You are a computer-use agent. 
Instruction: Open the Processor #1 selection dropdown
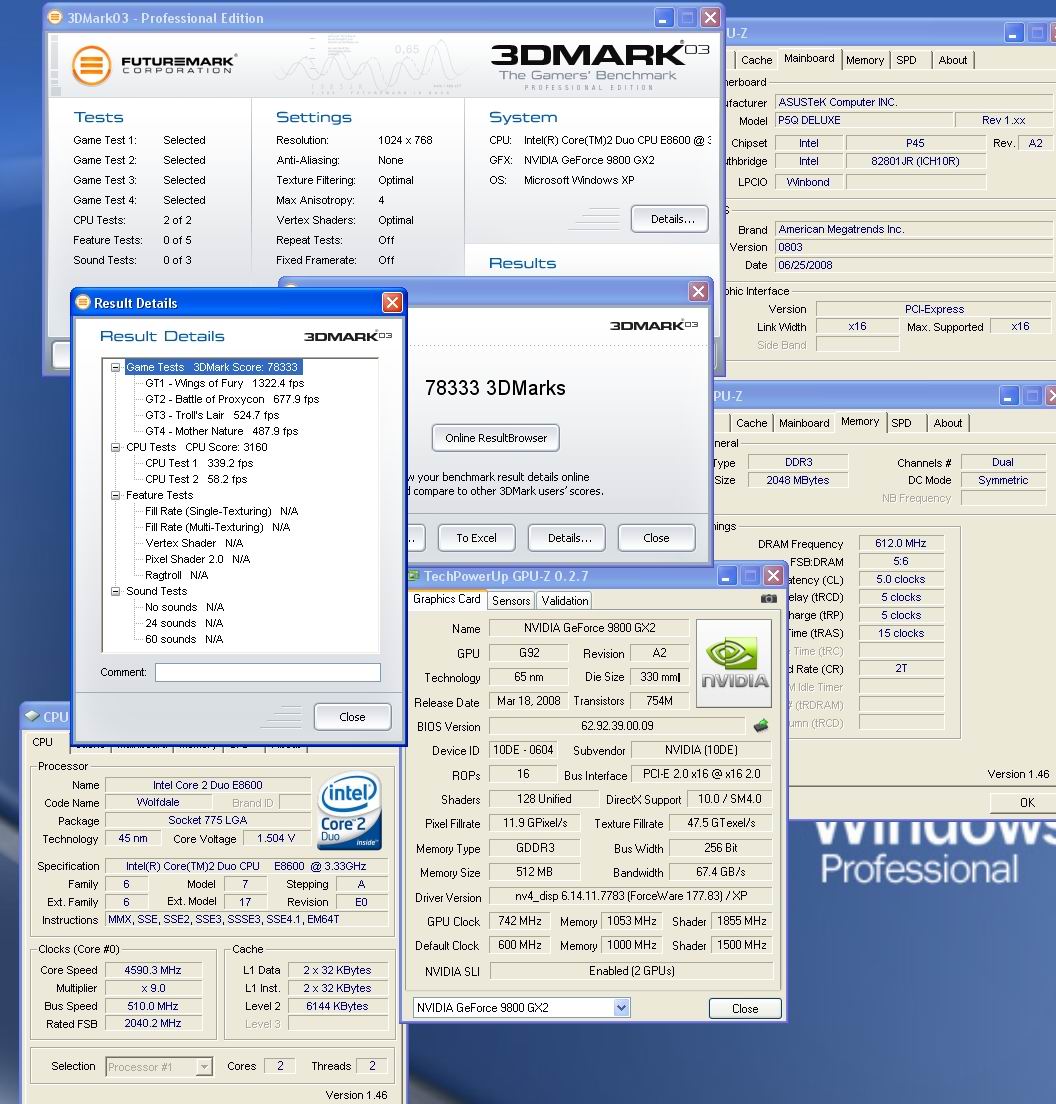[x=203, y=1067]
